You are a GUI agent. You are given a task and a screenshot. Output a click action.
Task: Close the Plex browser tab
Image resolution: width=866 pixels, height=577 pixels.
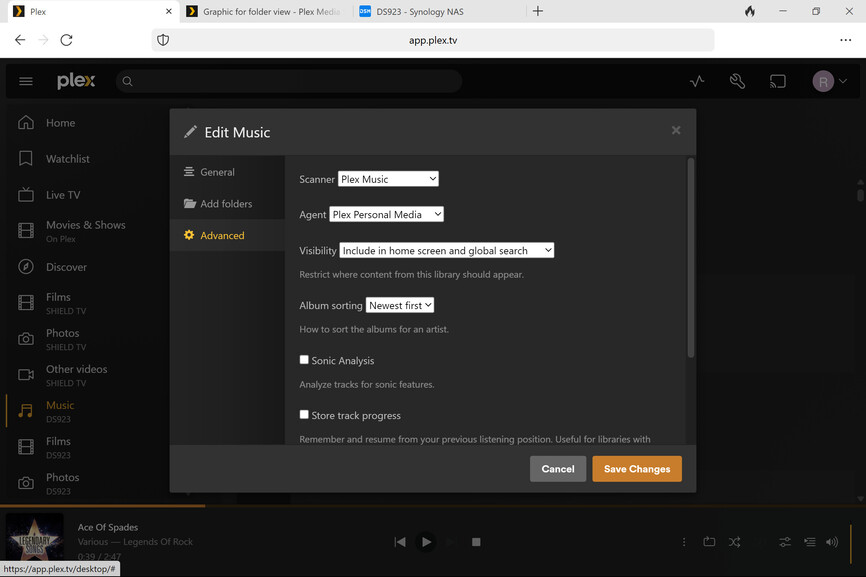tap(168, 11)
